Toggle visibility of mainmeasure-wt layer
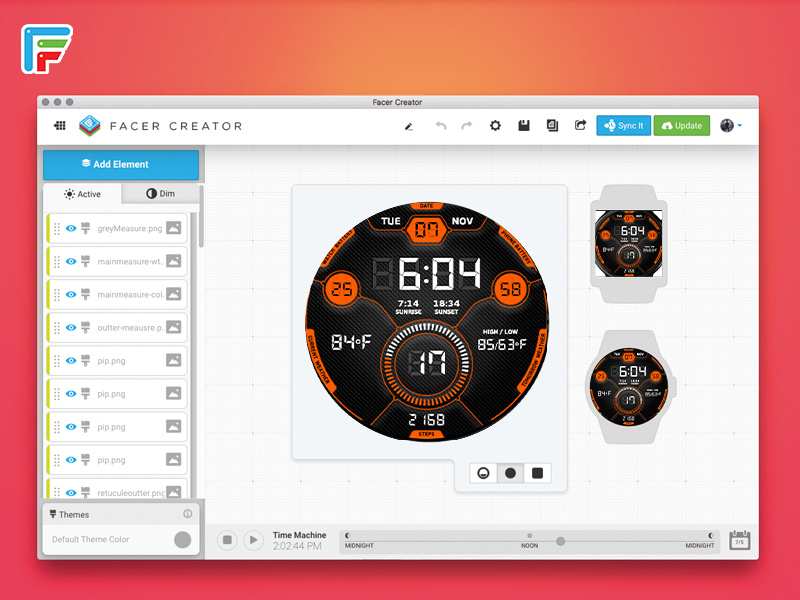Screen dimensions: 800x600 click(x=71, y=261)
